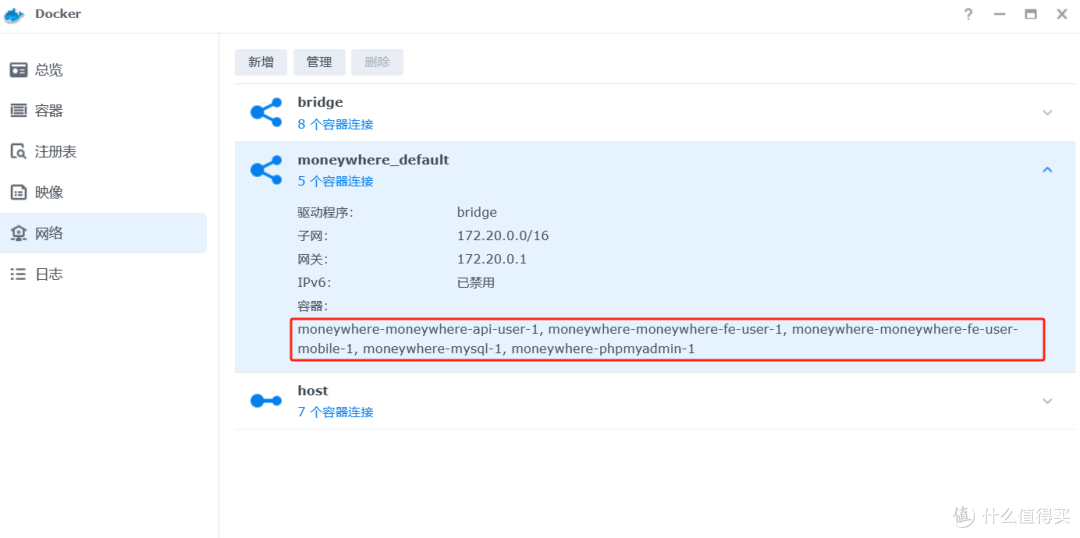The image size is (1080, 538).
Task: Maximize the Docker window
Action: click(1030, 14)
